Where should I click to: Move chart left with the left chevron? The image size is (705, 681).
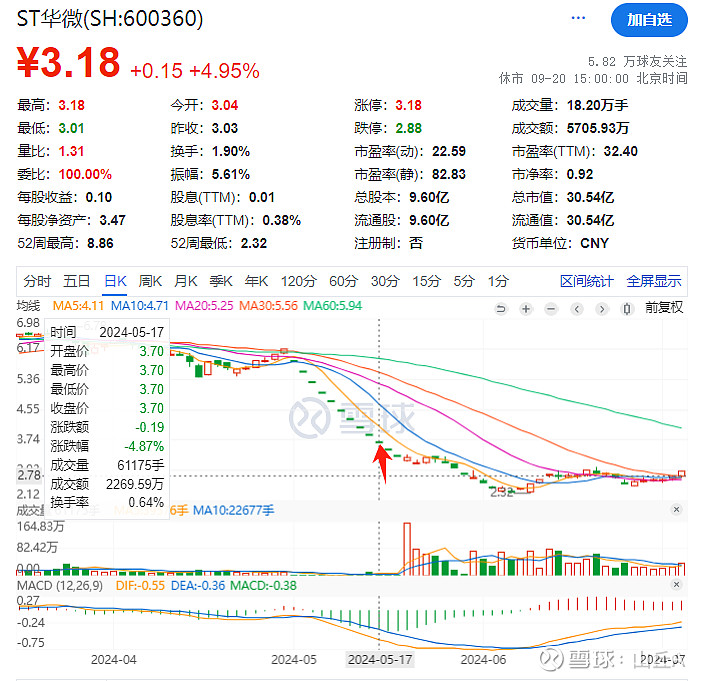pyautogui.click(x=577, y=309)
